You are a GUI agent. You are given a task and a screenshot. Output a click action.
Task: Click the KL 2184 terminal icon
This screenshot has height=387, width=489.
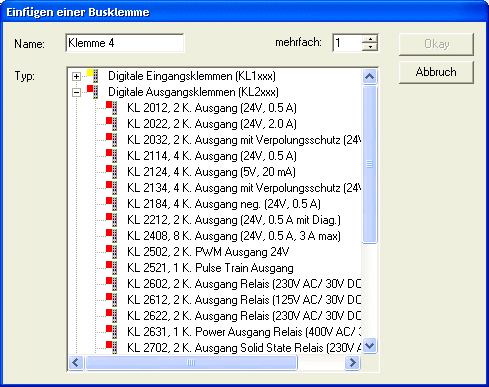(x=112, y=204)
